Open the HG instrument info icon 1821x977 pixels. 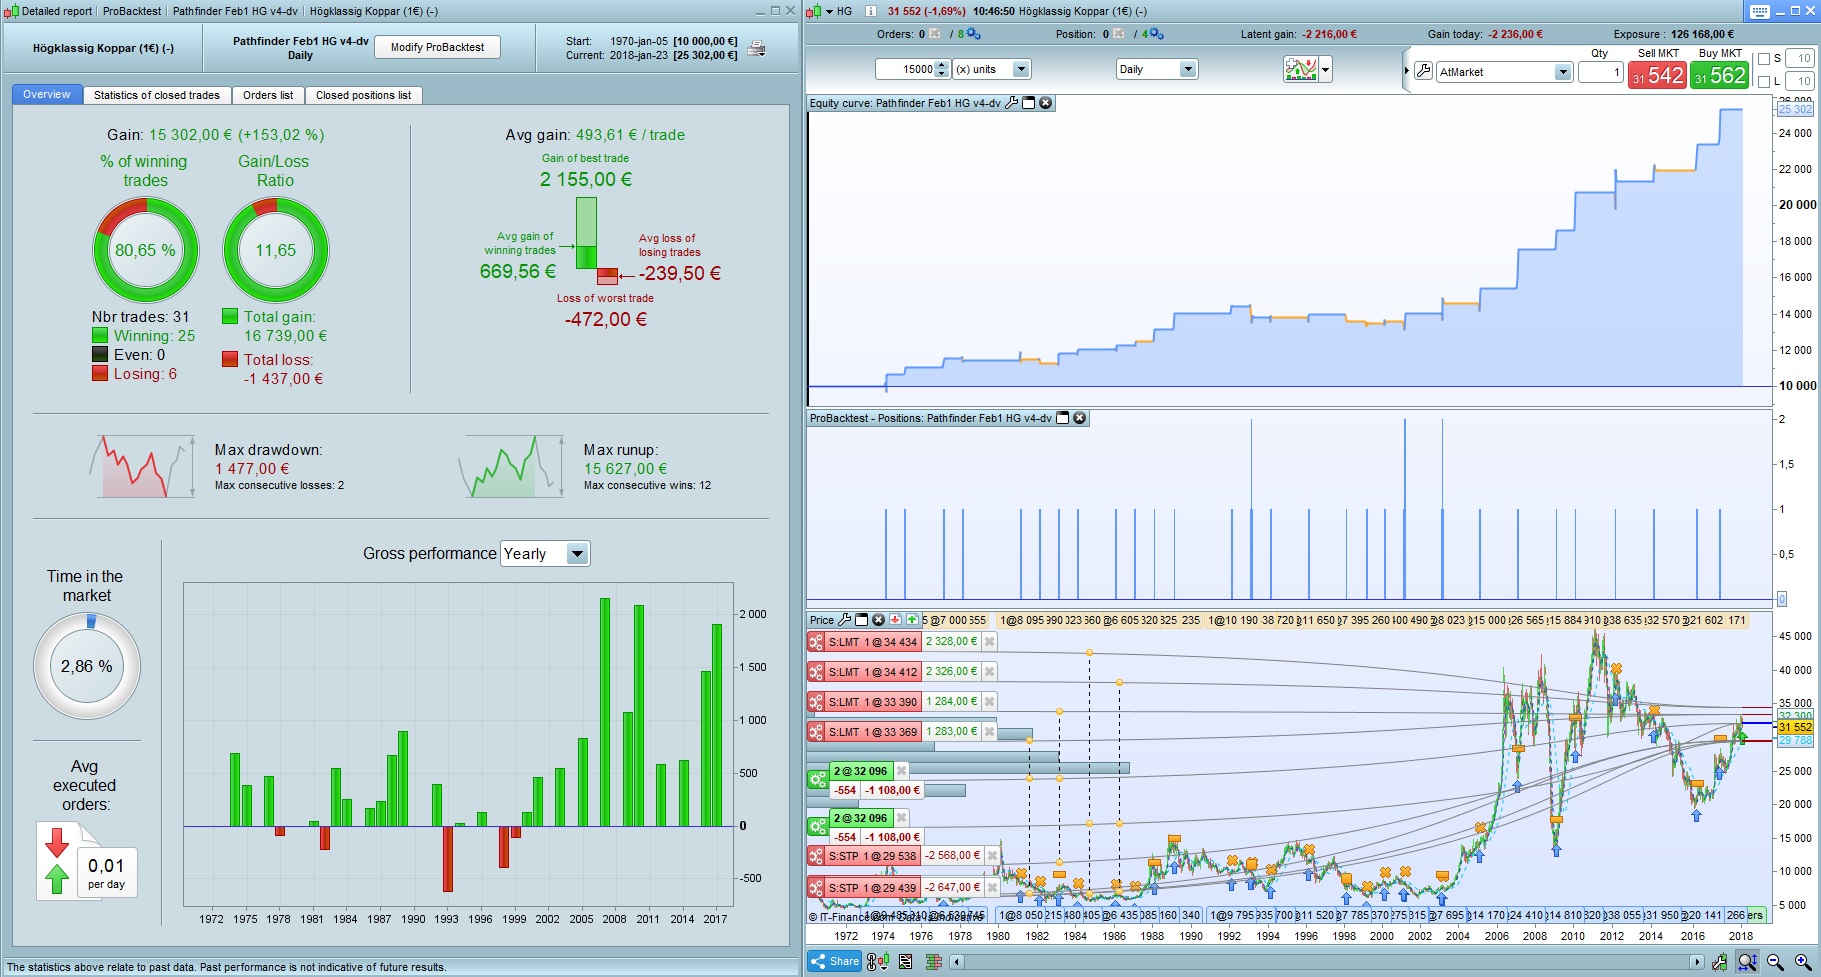[870, 11]
